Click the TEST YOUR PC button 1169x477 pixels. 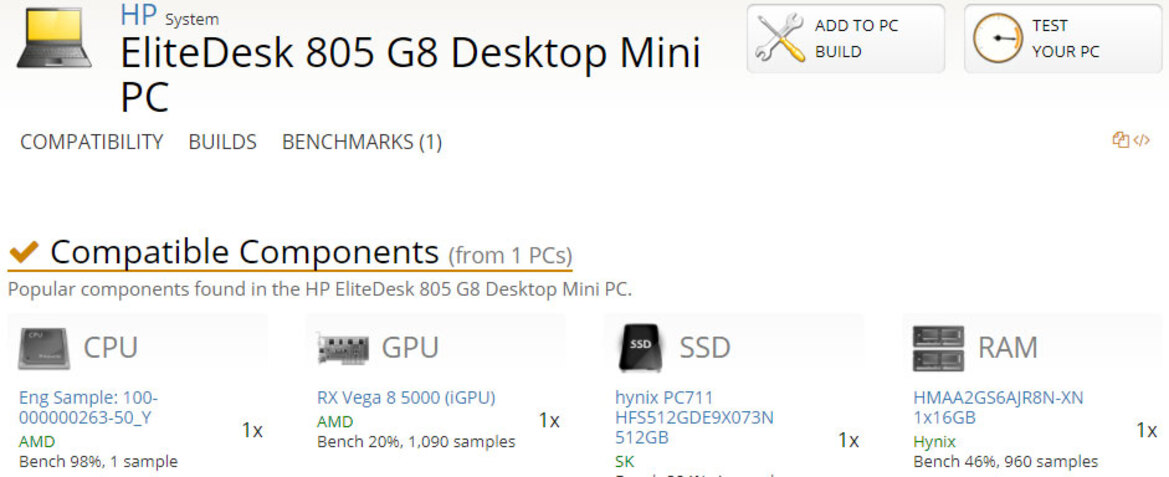tap(1062, 39)
